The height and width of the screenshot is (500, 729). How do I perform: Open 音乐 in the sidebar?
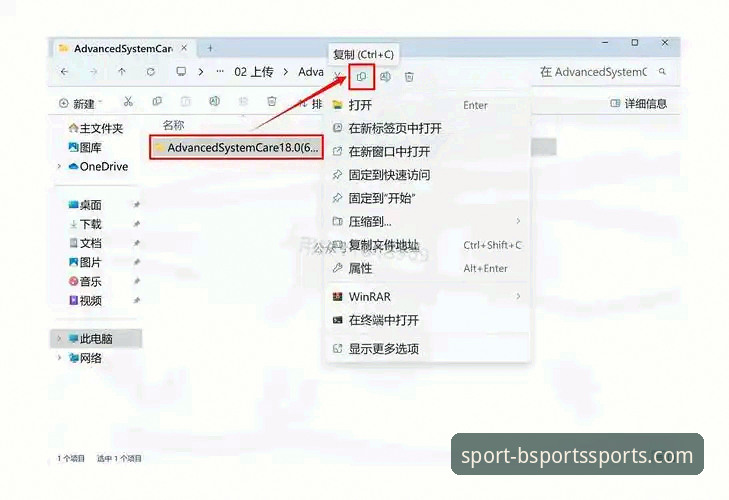pos(85,281)
